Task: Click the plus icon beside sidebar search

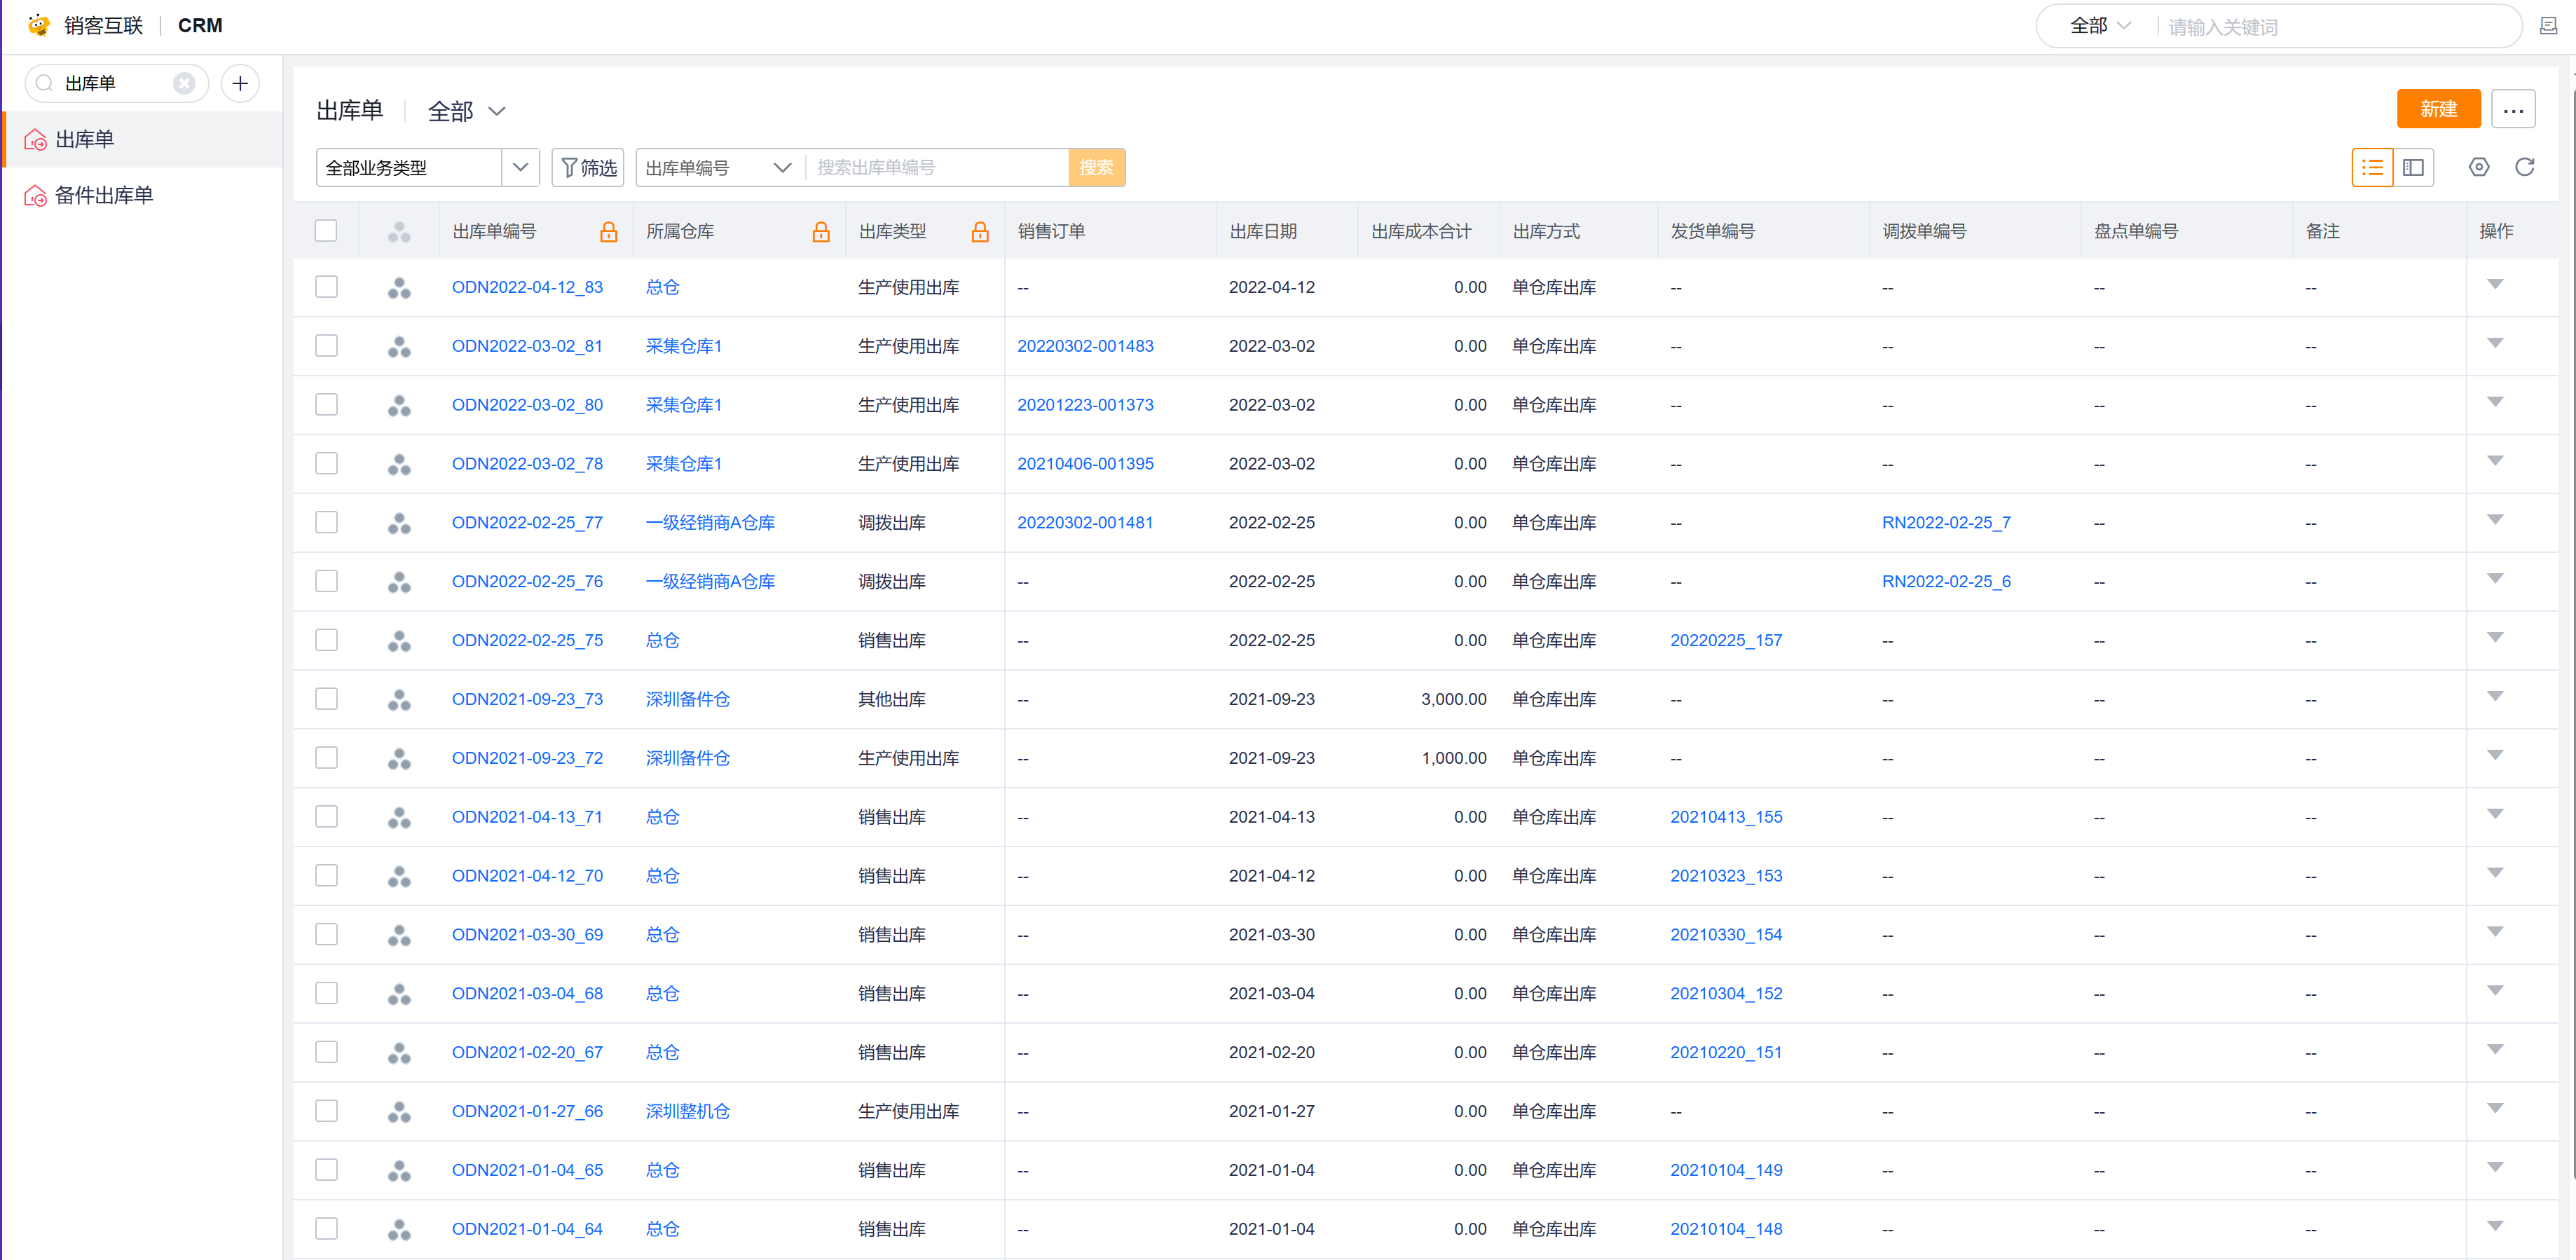Action: 240,83
